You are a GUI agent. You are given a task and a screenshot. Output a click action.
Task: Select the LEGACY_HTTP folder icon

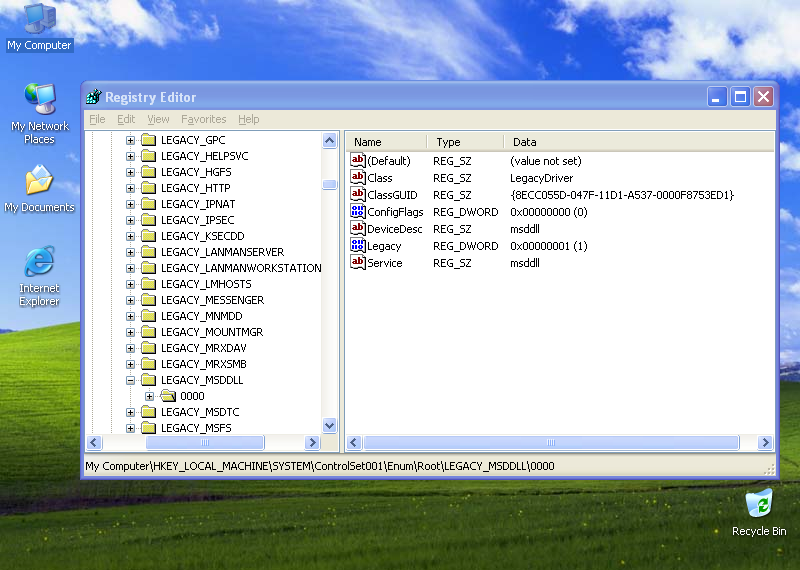pos(148,188)
